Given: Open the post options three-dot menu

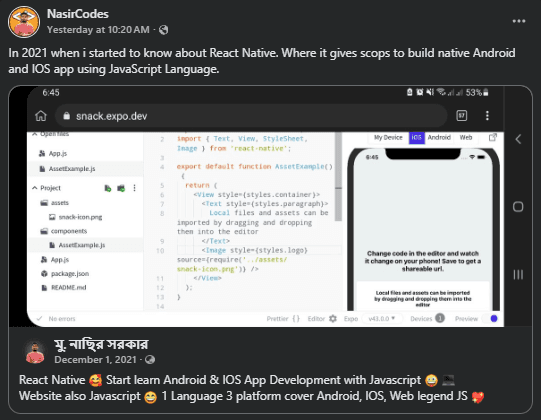Looking at the screenshot, I should click(519, 21).
